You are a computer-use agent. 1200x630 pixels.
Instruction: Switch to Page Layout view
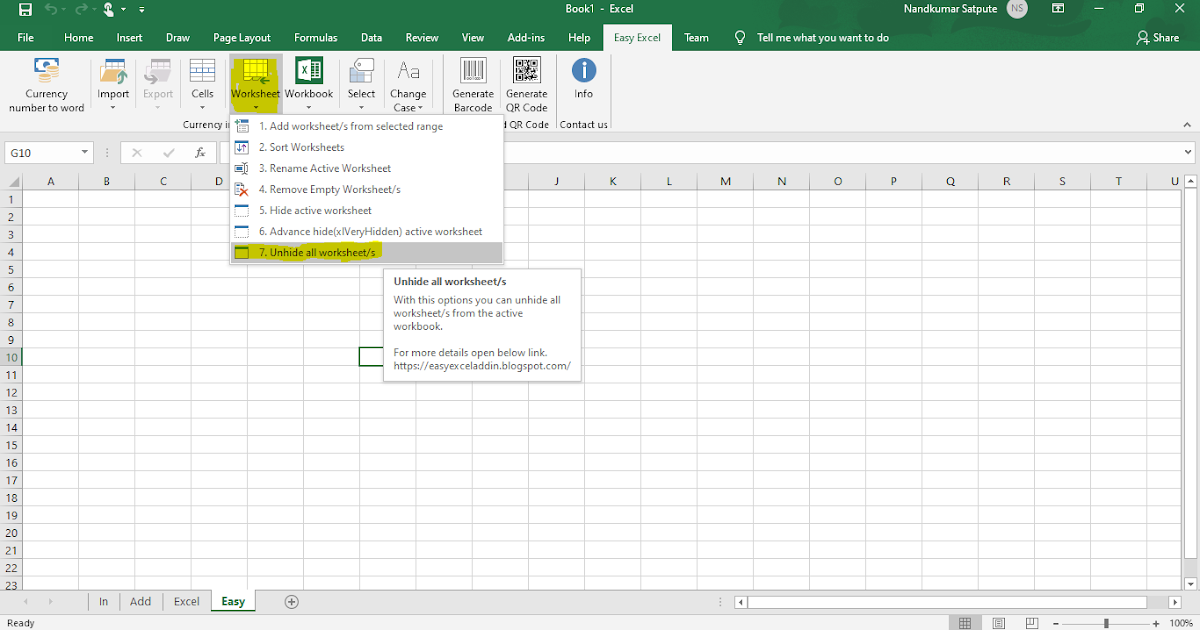coord(998,622)
